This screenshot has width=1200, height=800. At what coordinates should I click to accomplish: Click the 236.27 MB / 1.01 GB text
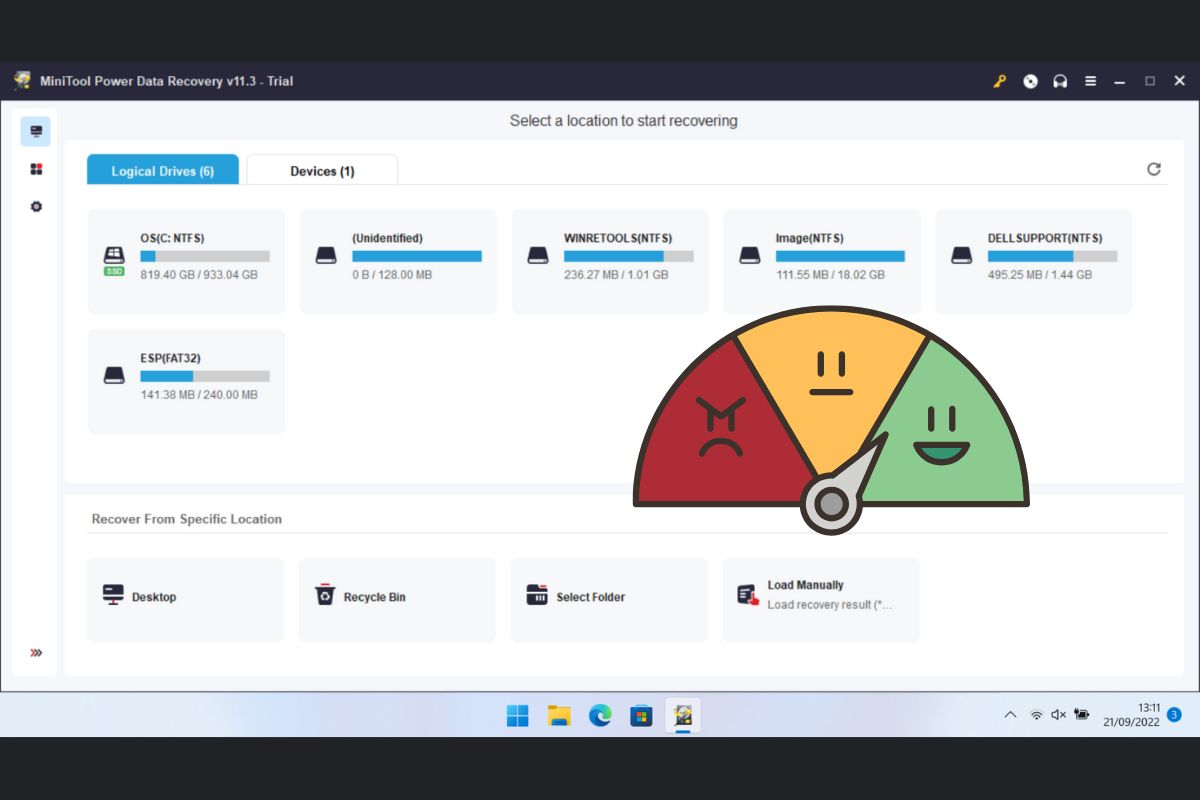click(616, 274)
